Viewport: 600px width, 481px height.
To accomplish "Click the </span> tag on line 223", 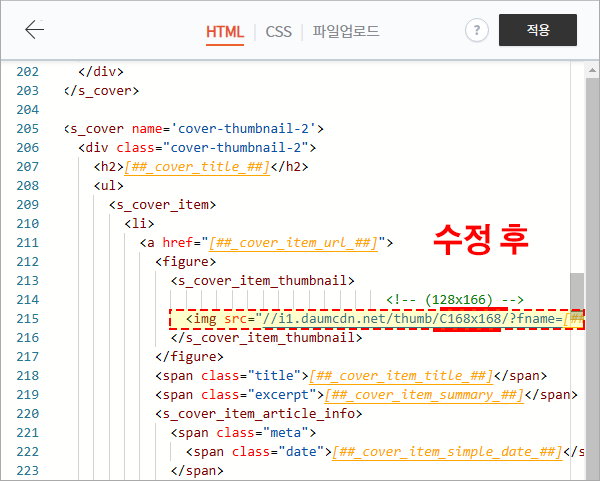I will (197, 471).
